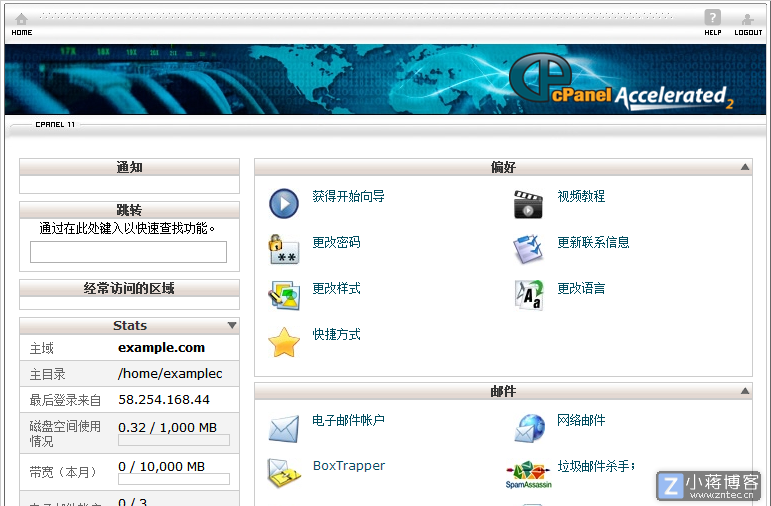The width and height of the screenshot is (771, 506).
Task: Open the 快捷方式 link
Action: point(336,334)
